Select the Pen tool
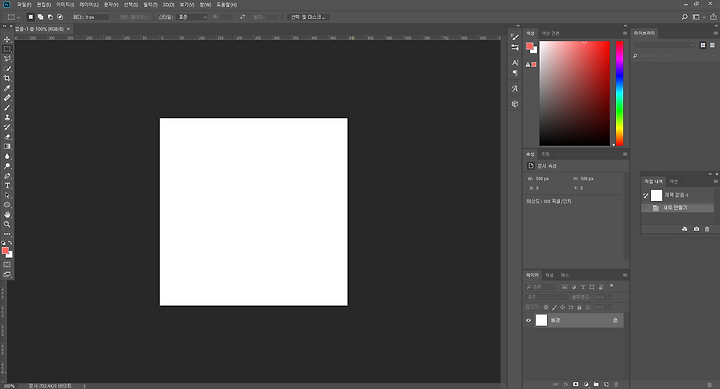720x389 pixels. click(x=7, y=176)
